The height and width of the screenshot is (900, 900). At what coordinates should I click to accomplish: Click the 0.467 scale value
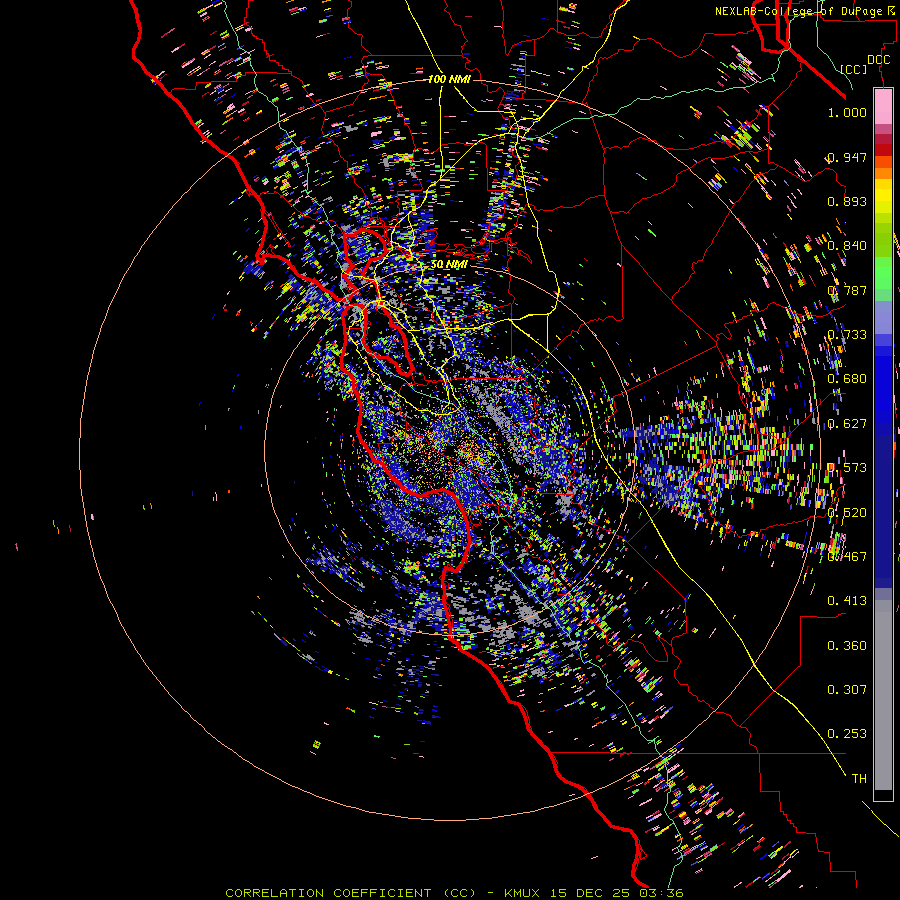point(847,557)
